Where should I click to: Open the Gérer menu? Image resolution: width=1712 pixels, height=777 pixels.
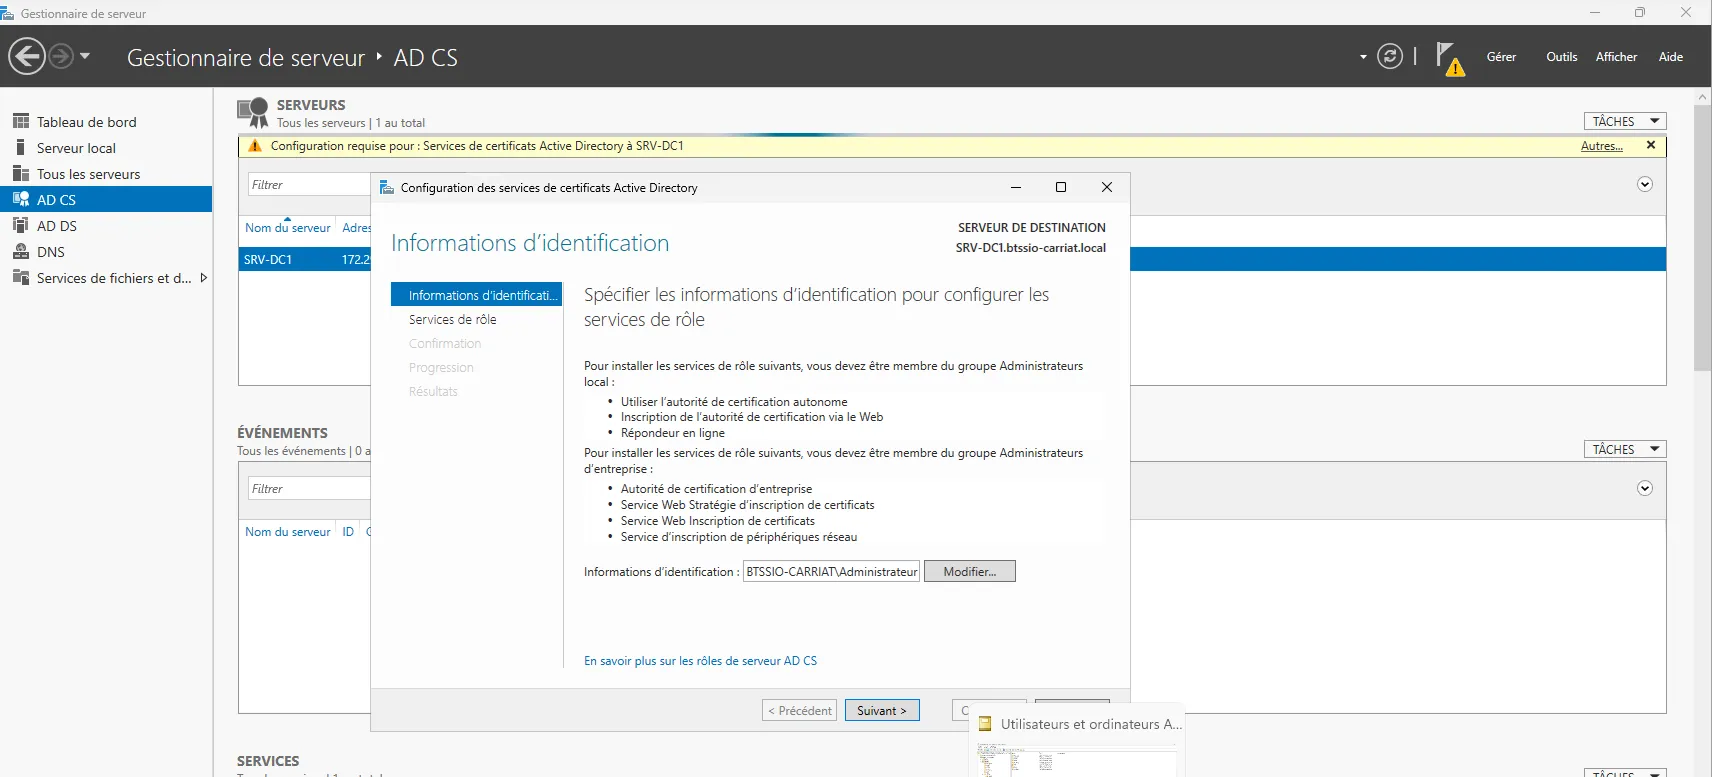(x=1501, y=57)
